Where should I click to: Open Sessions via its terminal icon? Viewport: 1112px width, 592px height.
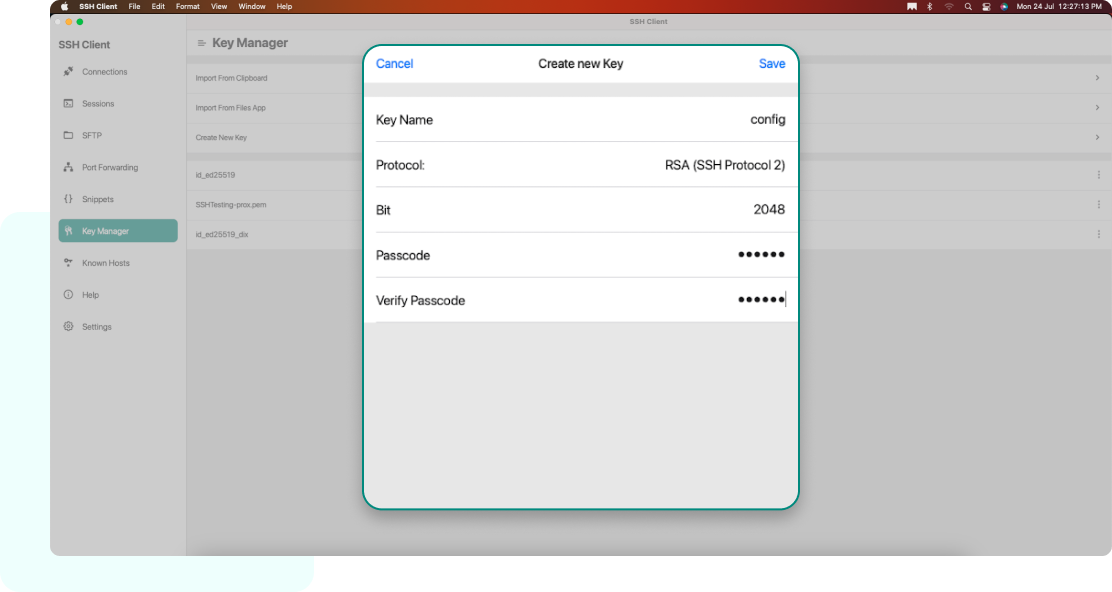68,104
